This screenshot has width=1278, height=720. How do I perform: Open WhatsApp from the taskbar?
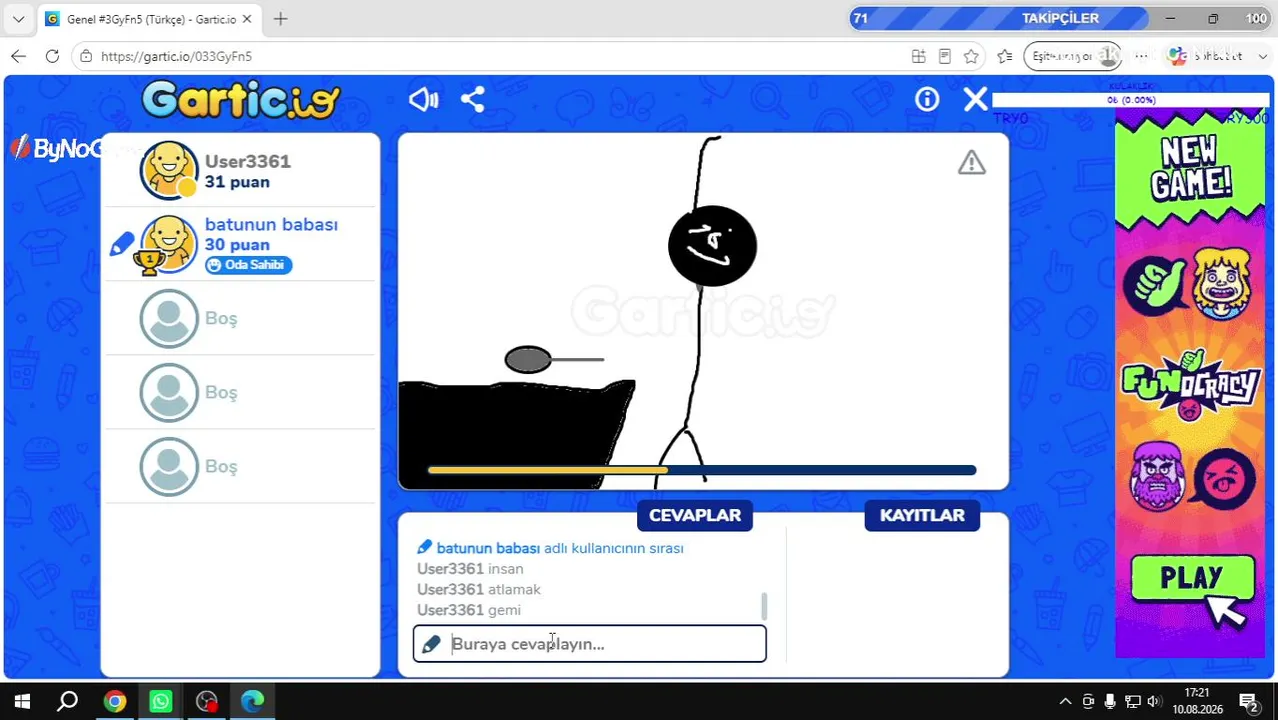coord(160,702)
